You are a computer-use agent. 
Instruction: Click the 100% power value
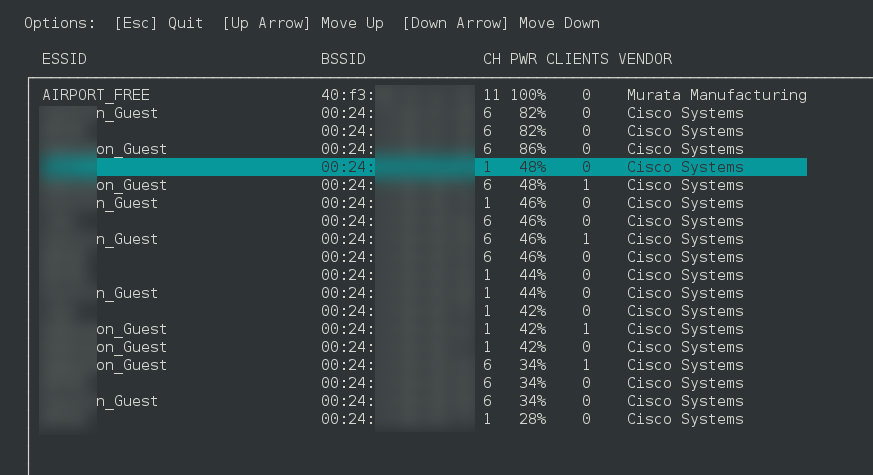[x=528, y=95]
